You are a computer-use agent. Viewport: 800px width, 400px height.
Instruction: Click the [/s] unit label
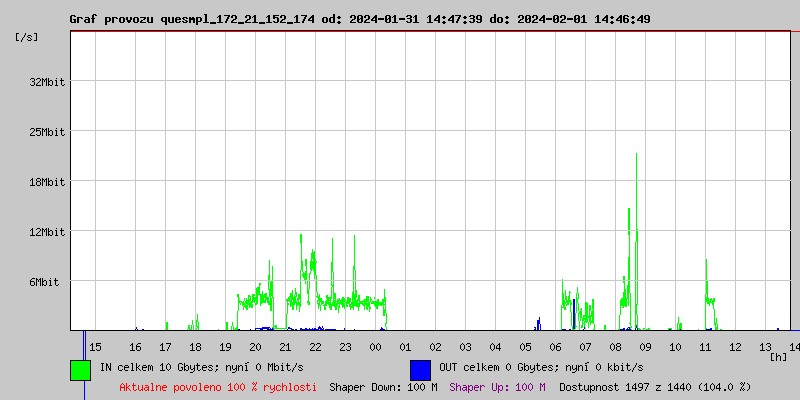tap(27, 37)
